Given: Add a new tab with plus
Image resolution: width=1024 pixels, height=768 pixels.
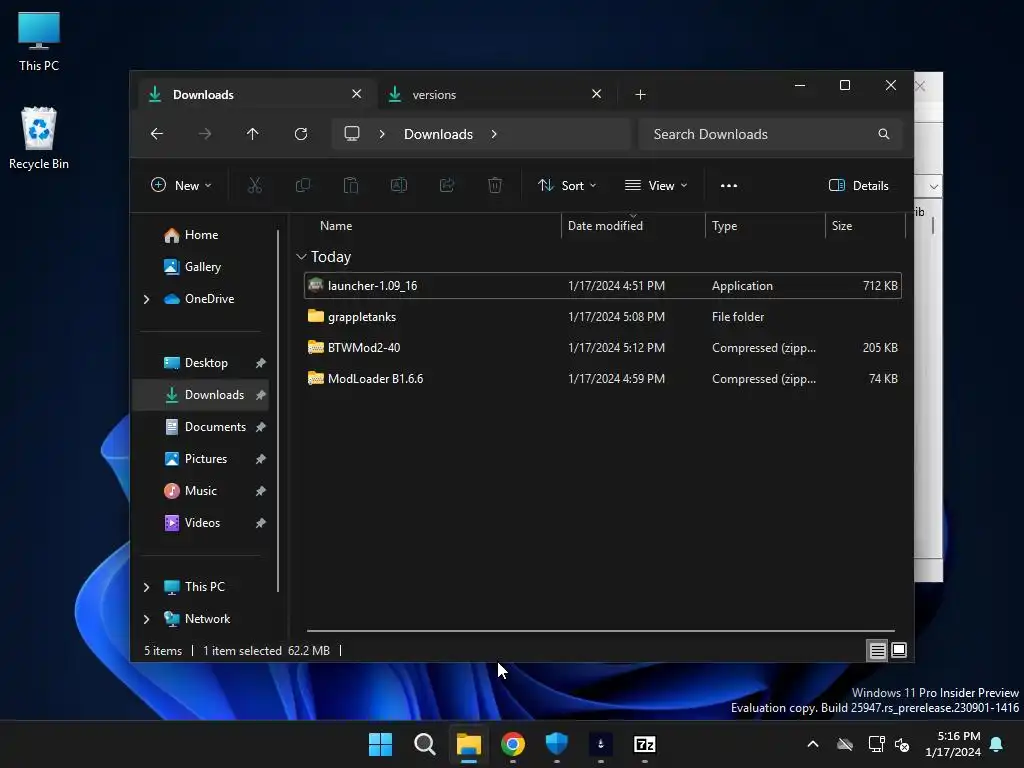Looking at the screenshot, I should click(x=641, y=95).
